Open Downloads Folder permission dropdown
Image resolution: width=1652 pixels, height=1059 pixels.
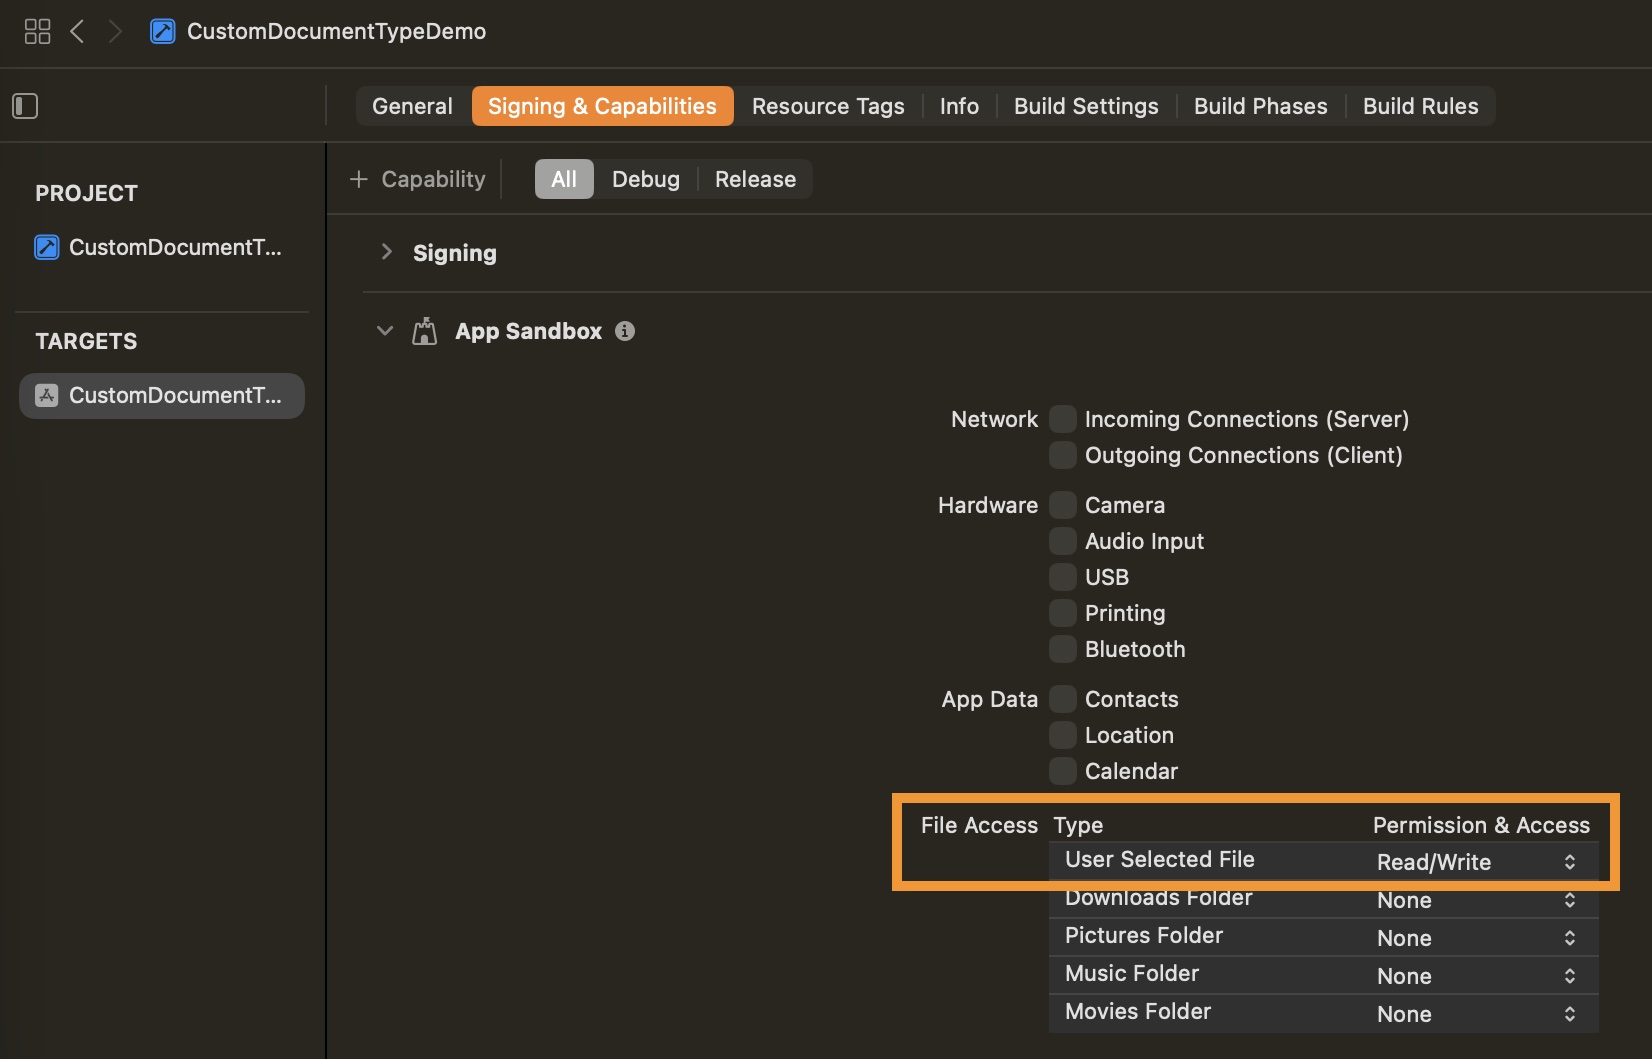[x=1477, y=900]
